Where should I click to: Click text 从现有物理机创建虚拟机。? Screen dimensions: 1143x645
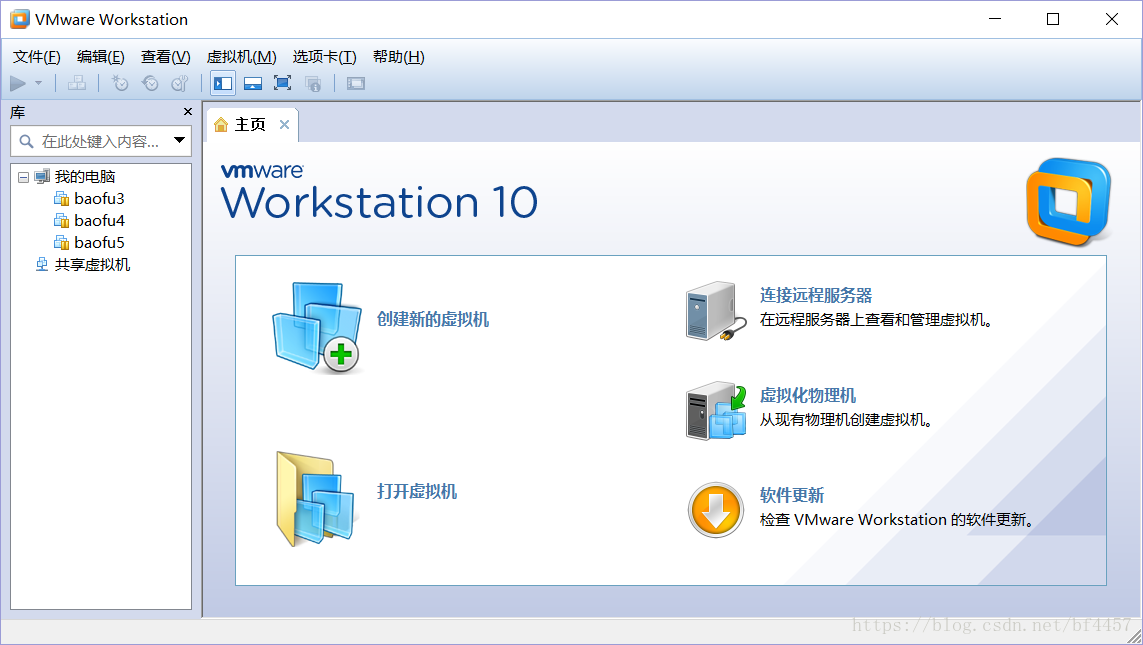846,420
